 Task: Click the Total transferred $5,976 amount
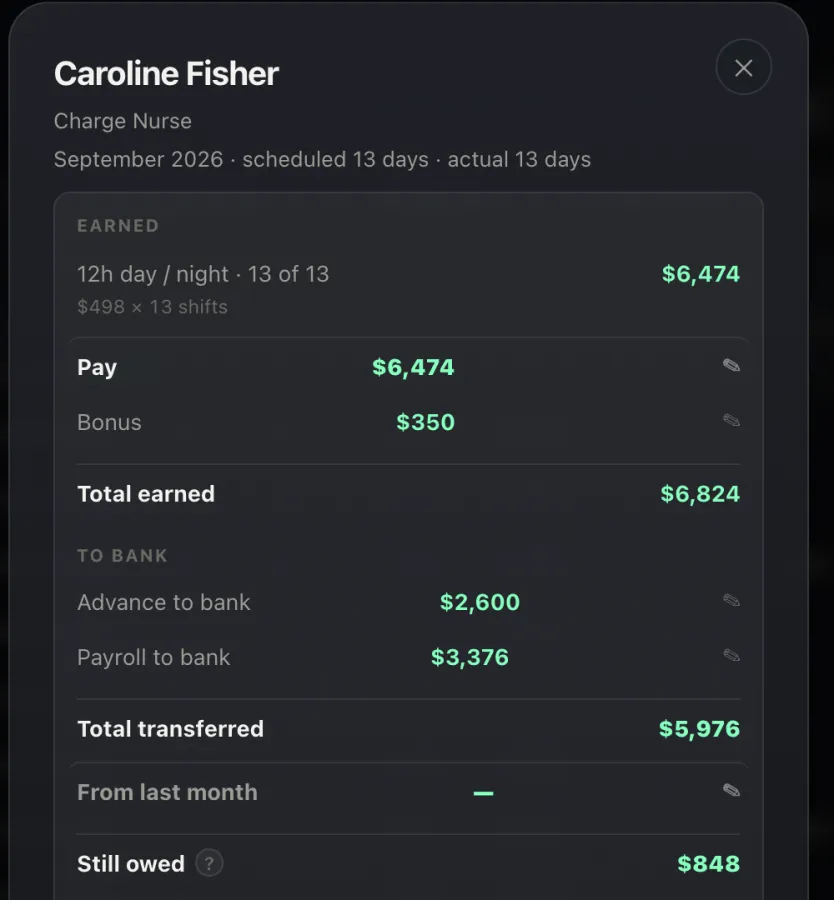(699, 729)
